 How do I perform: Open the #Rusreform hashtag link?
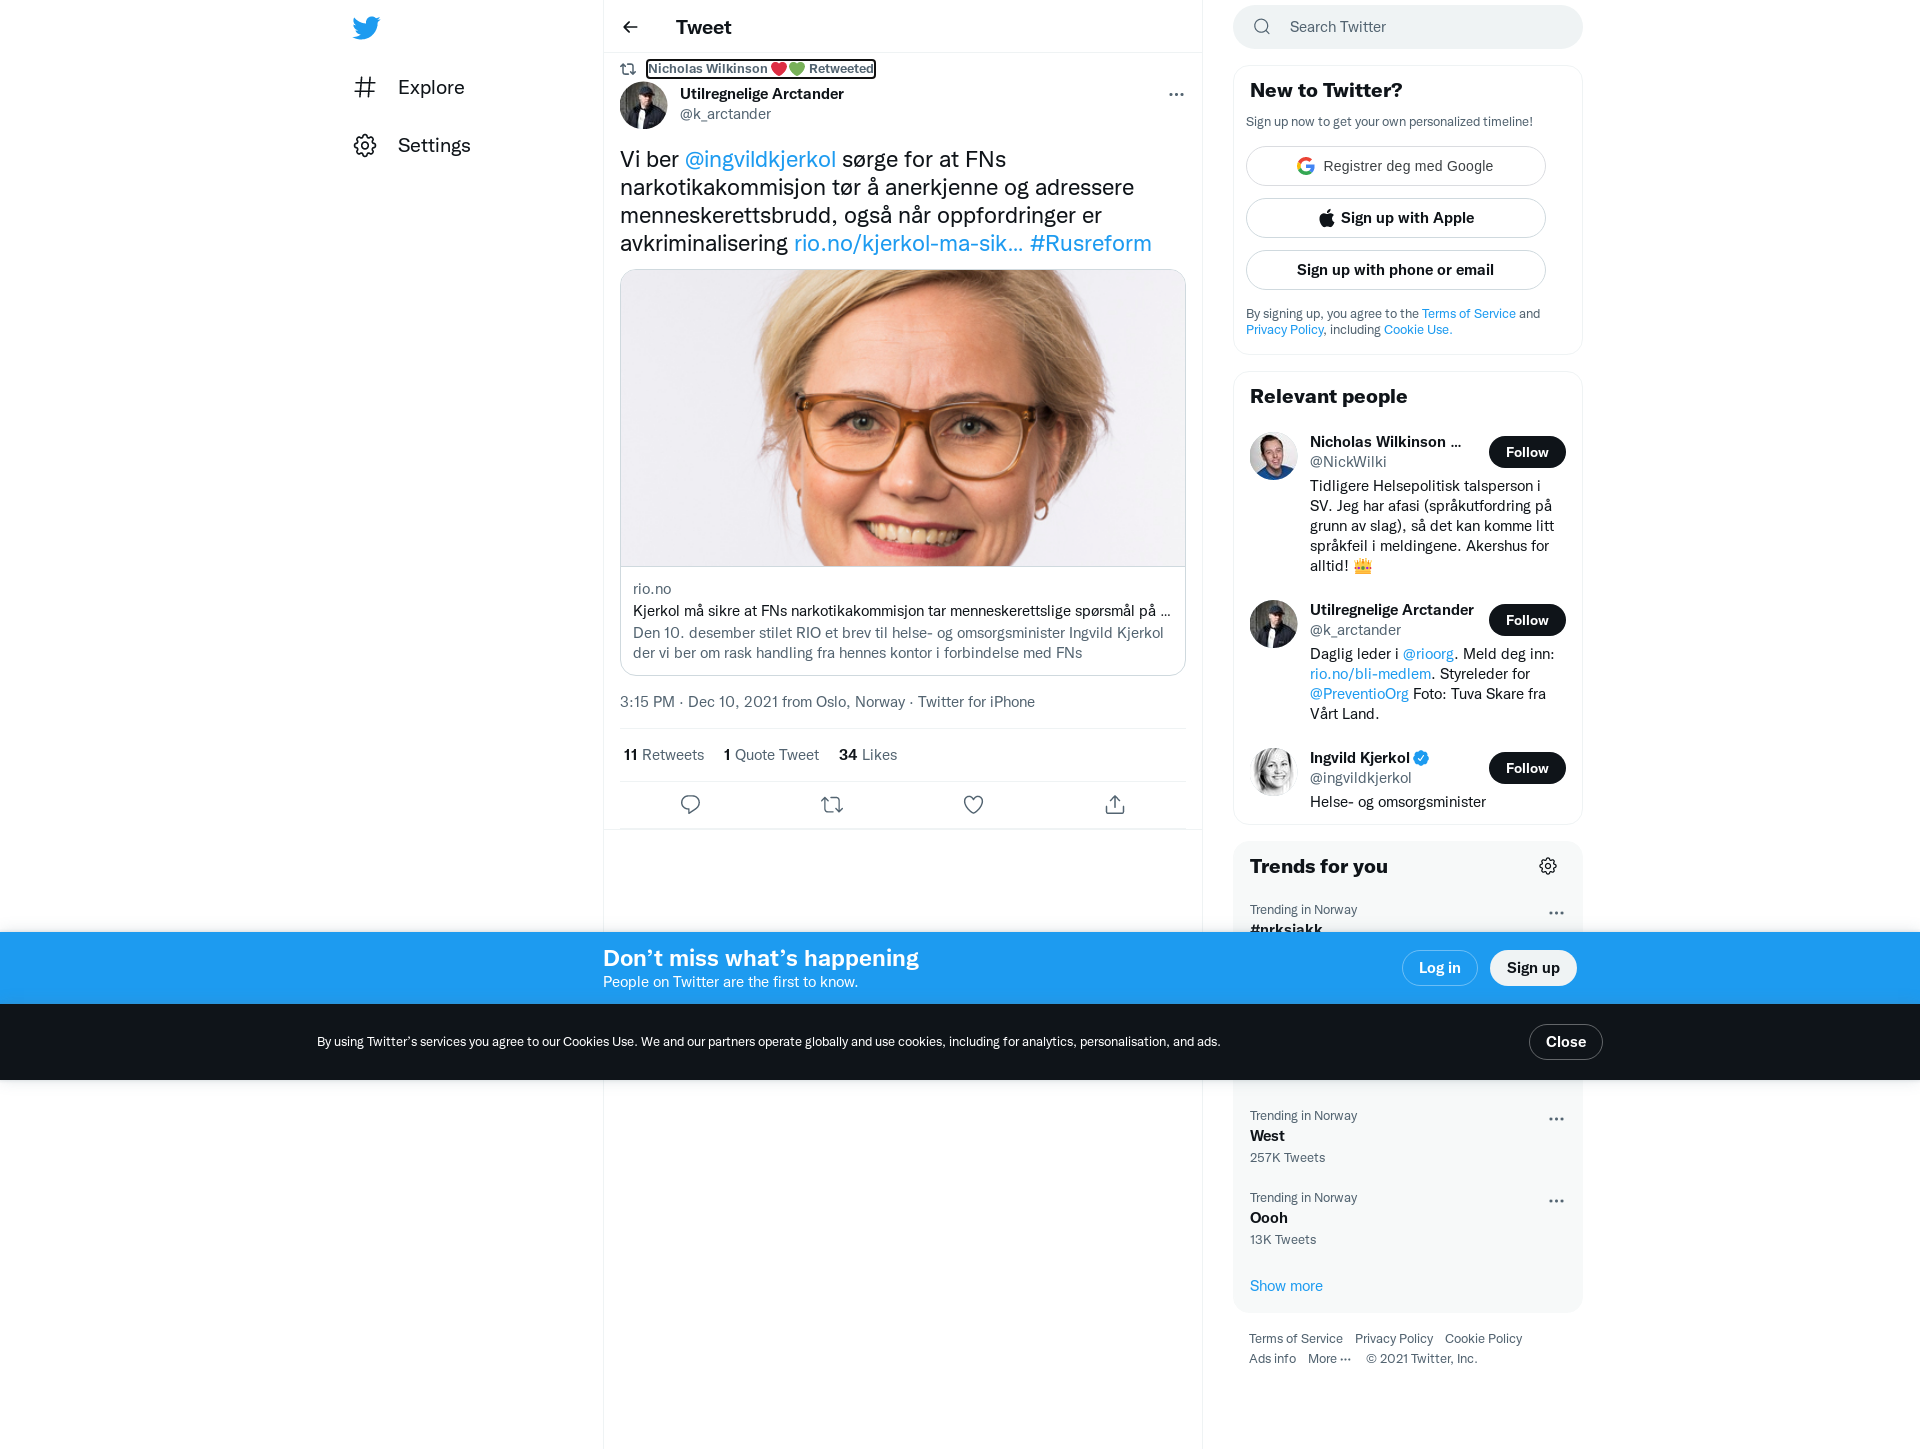point(1090,243)
